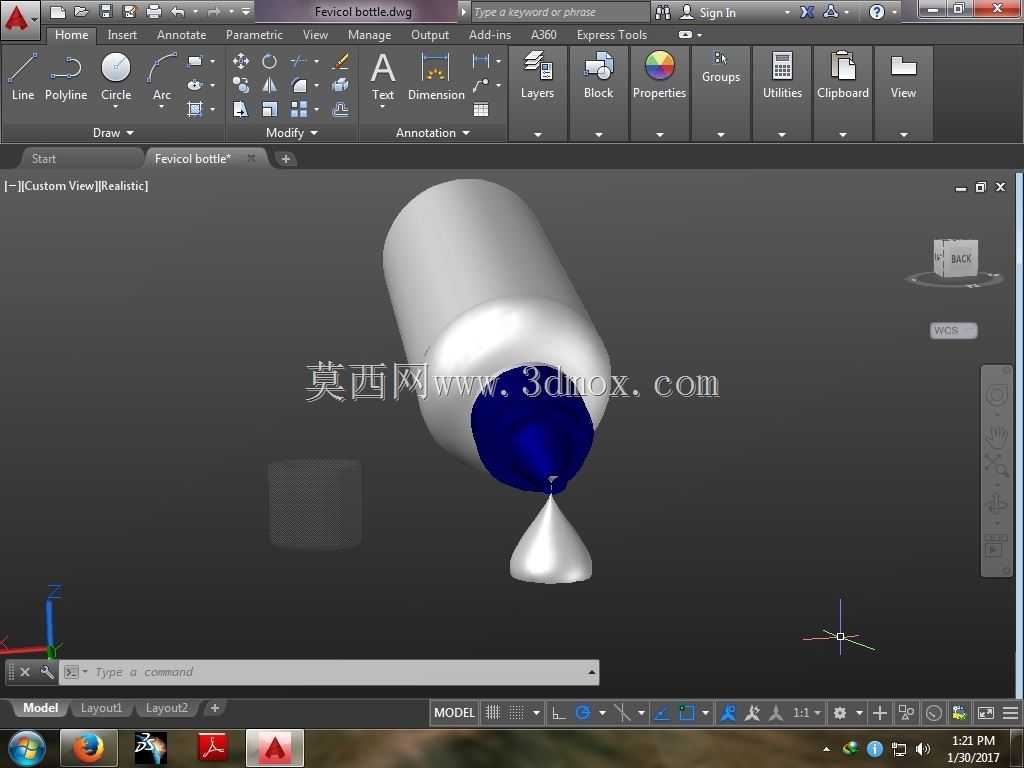Switch to Layout1 tab
The height and width of the screenshot is (768, 1024).
(101, 708)
